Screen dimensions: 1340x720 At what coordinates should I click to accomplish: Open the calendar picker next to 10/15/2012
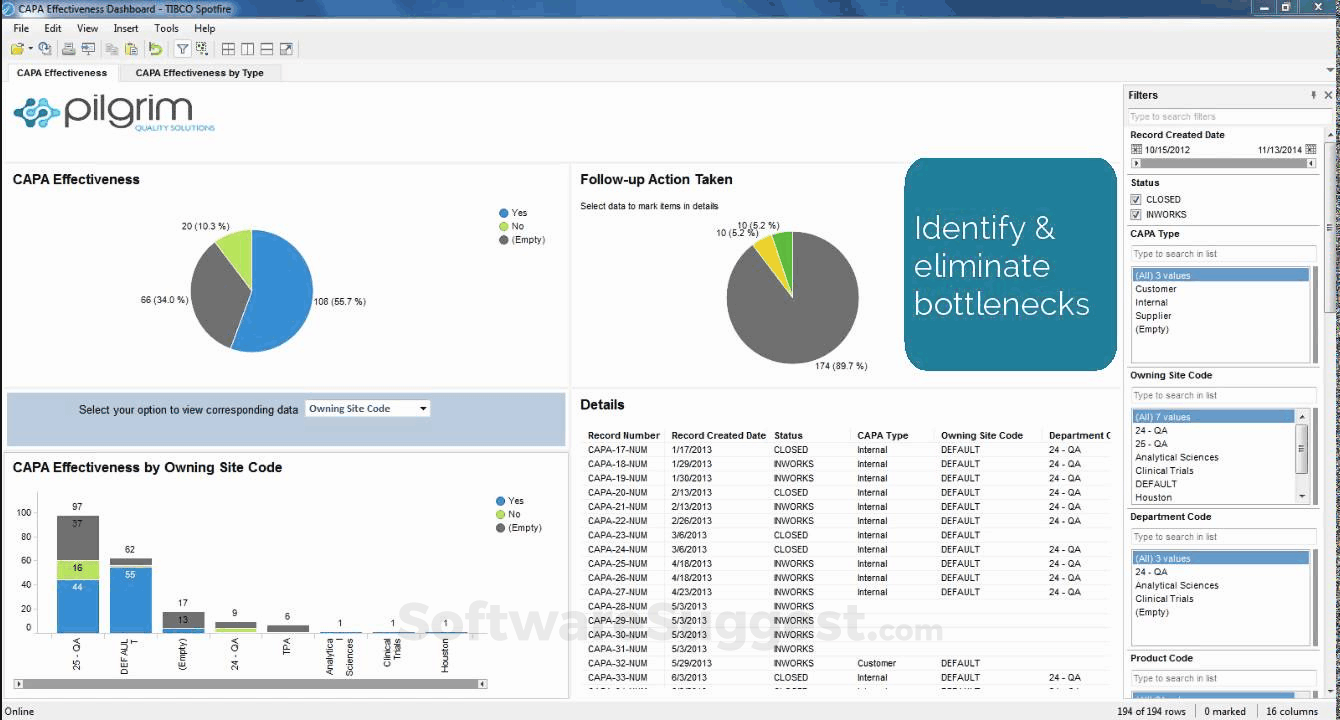click(1136, 149)
